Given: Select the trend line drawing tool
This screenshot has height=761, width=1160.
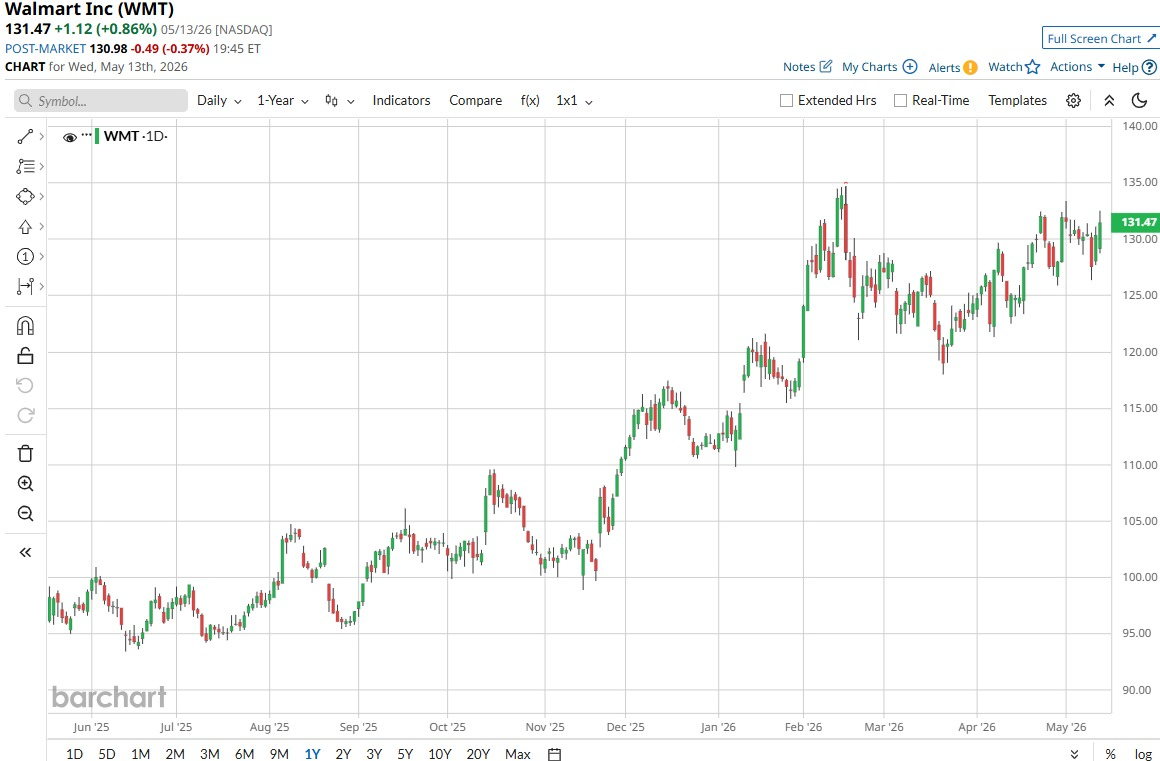Looking at the screenshot, I should [x=25, y=137].
